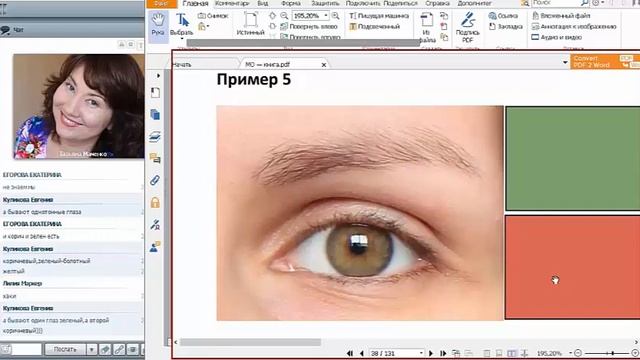Expand the Выбрать tool dropdown arrow

(x=182, y=39)
